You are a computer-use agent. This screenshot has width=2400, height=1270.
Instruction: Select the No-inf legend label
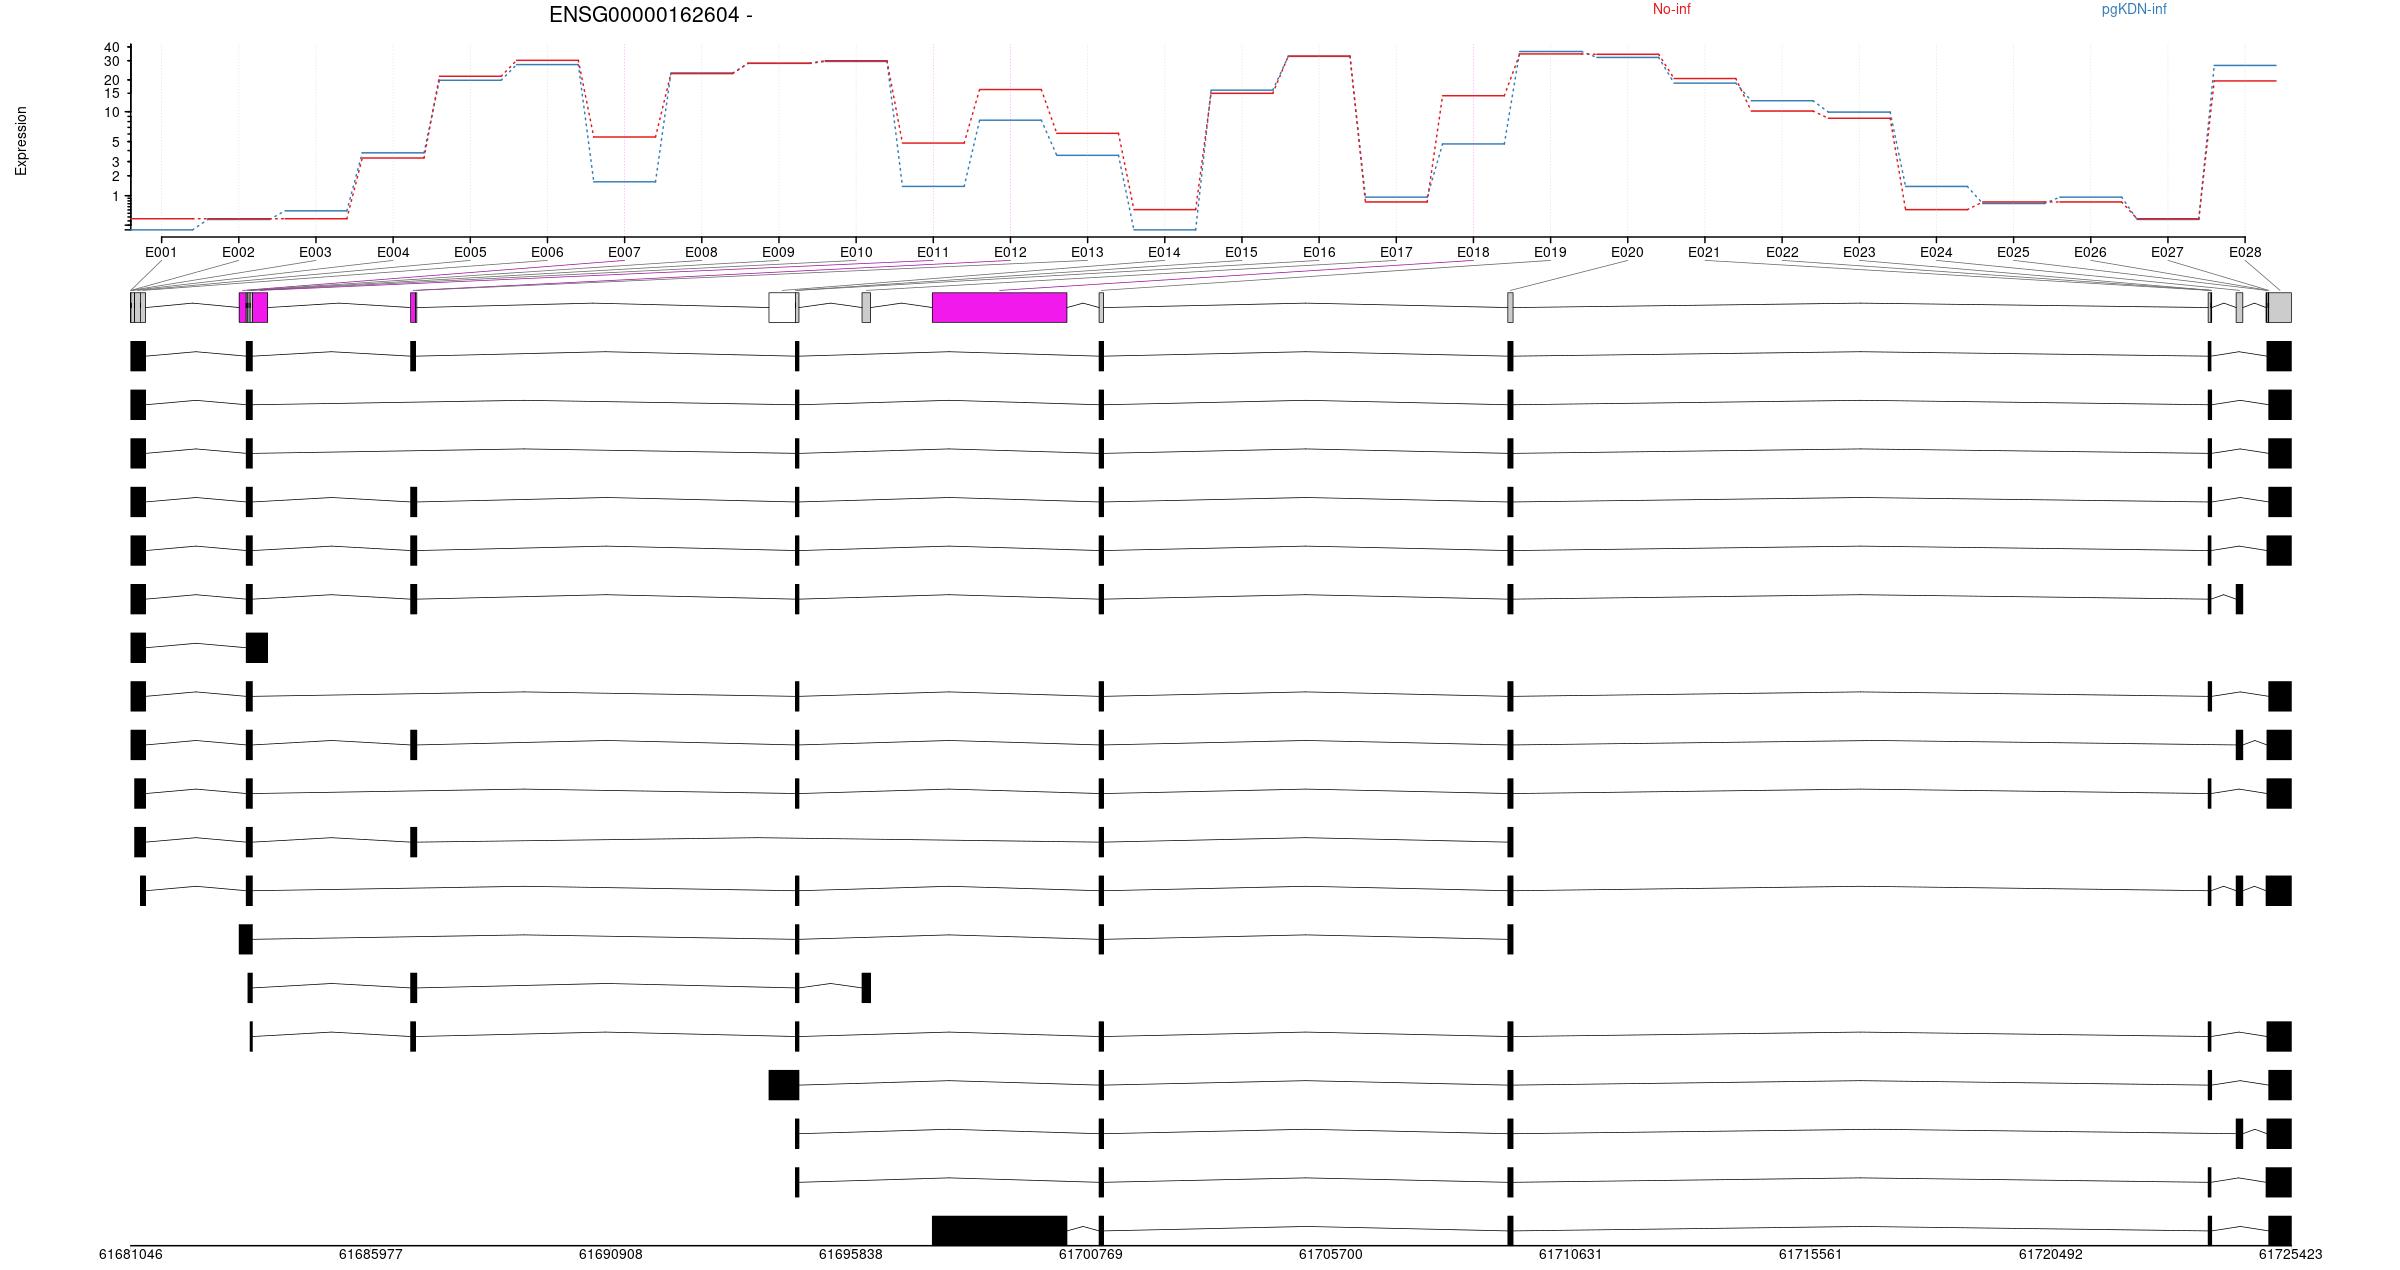click(x=1671, y=9)
